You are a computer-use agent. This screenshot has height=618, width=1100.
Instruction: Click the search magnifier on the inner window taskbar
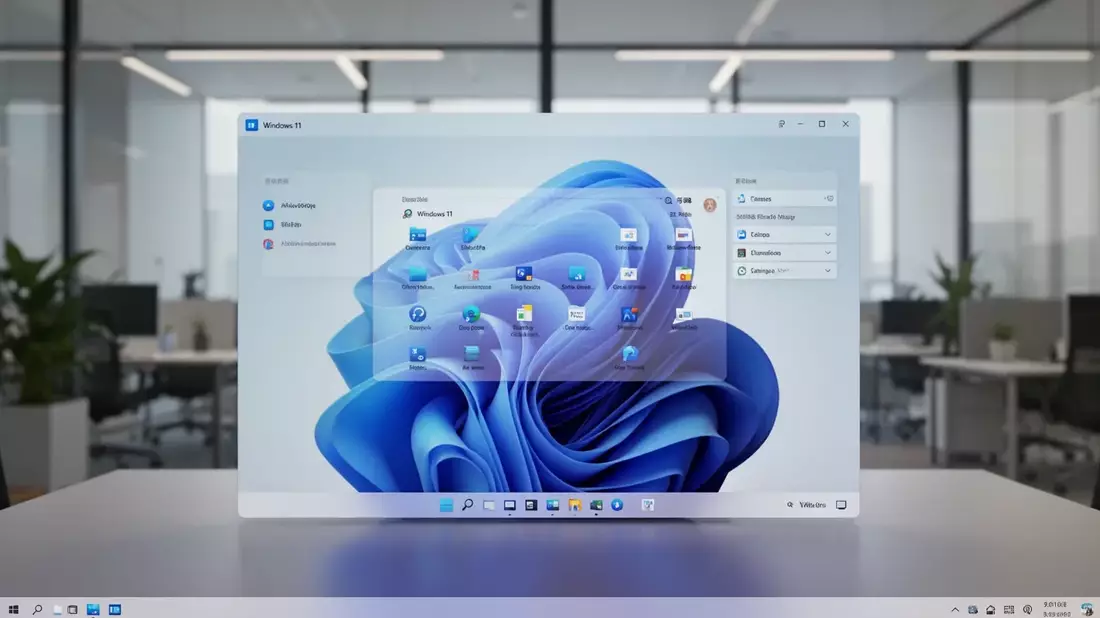tap(467, 504)
